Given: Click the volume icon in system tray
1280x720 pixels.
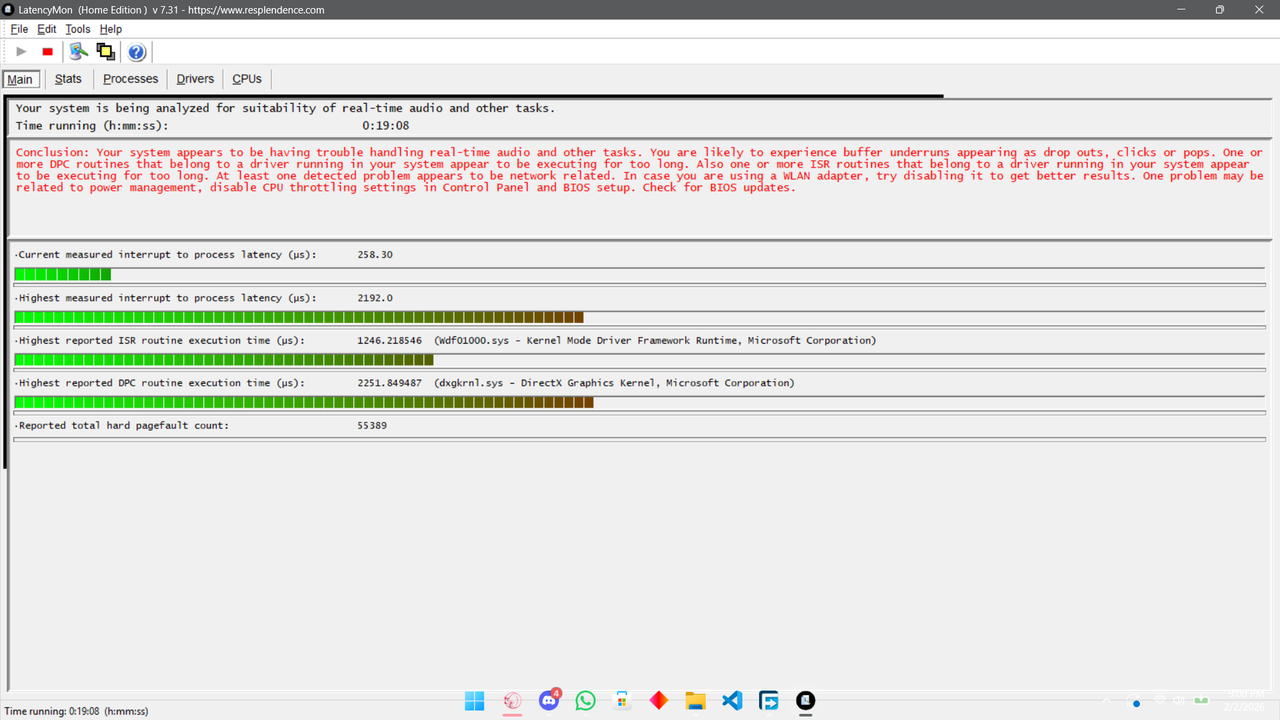Looking at the screenshot, I should (x=1180, y=700).
